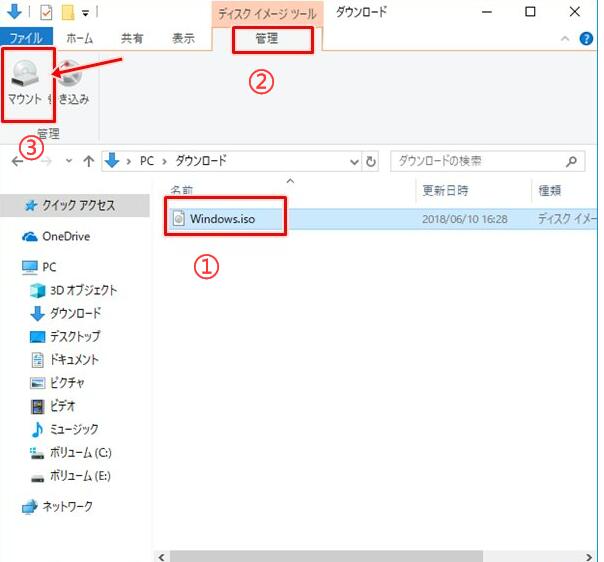Click the scroll left arrow

coord(162,557)
